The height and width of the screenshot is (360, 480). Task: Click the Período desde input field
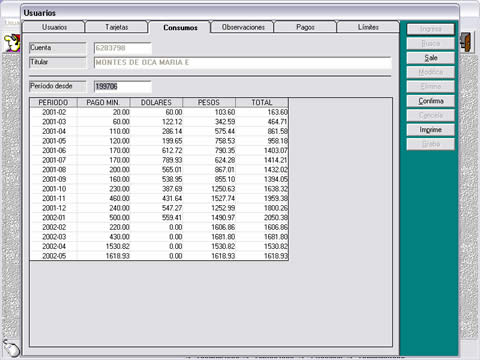[123, 87]
